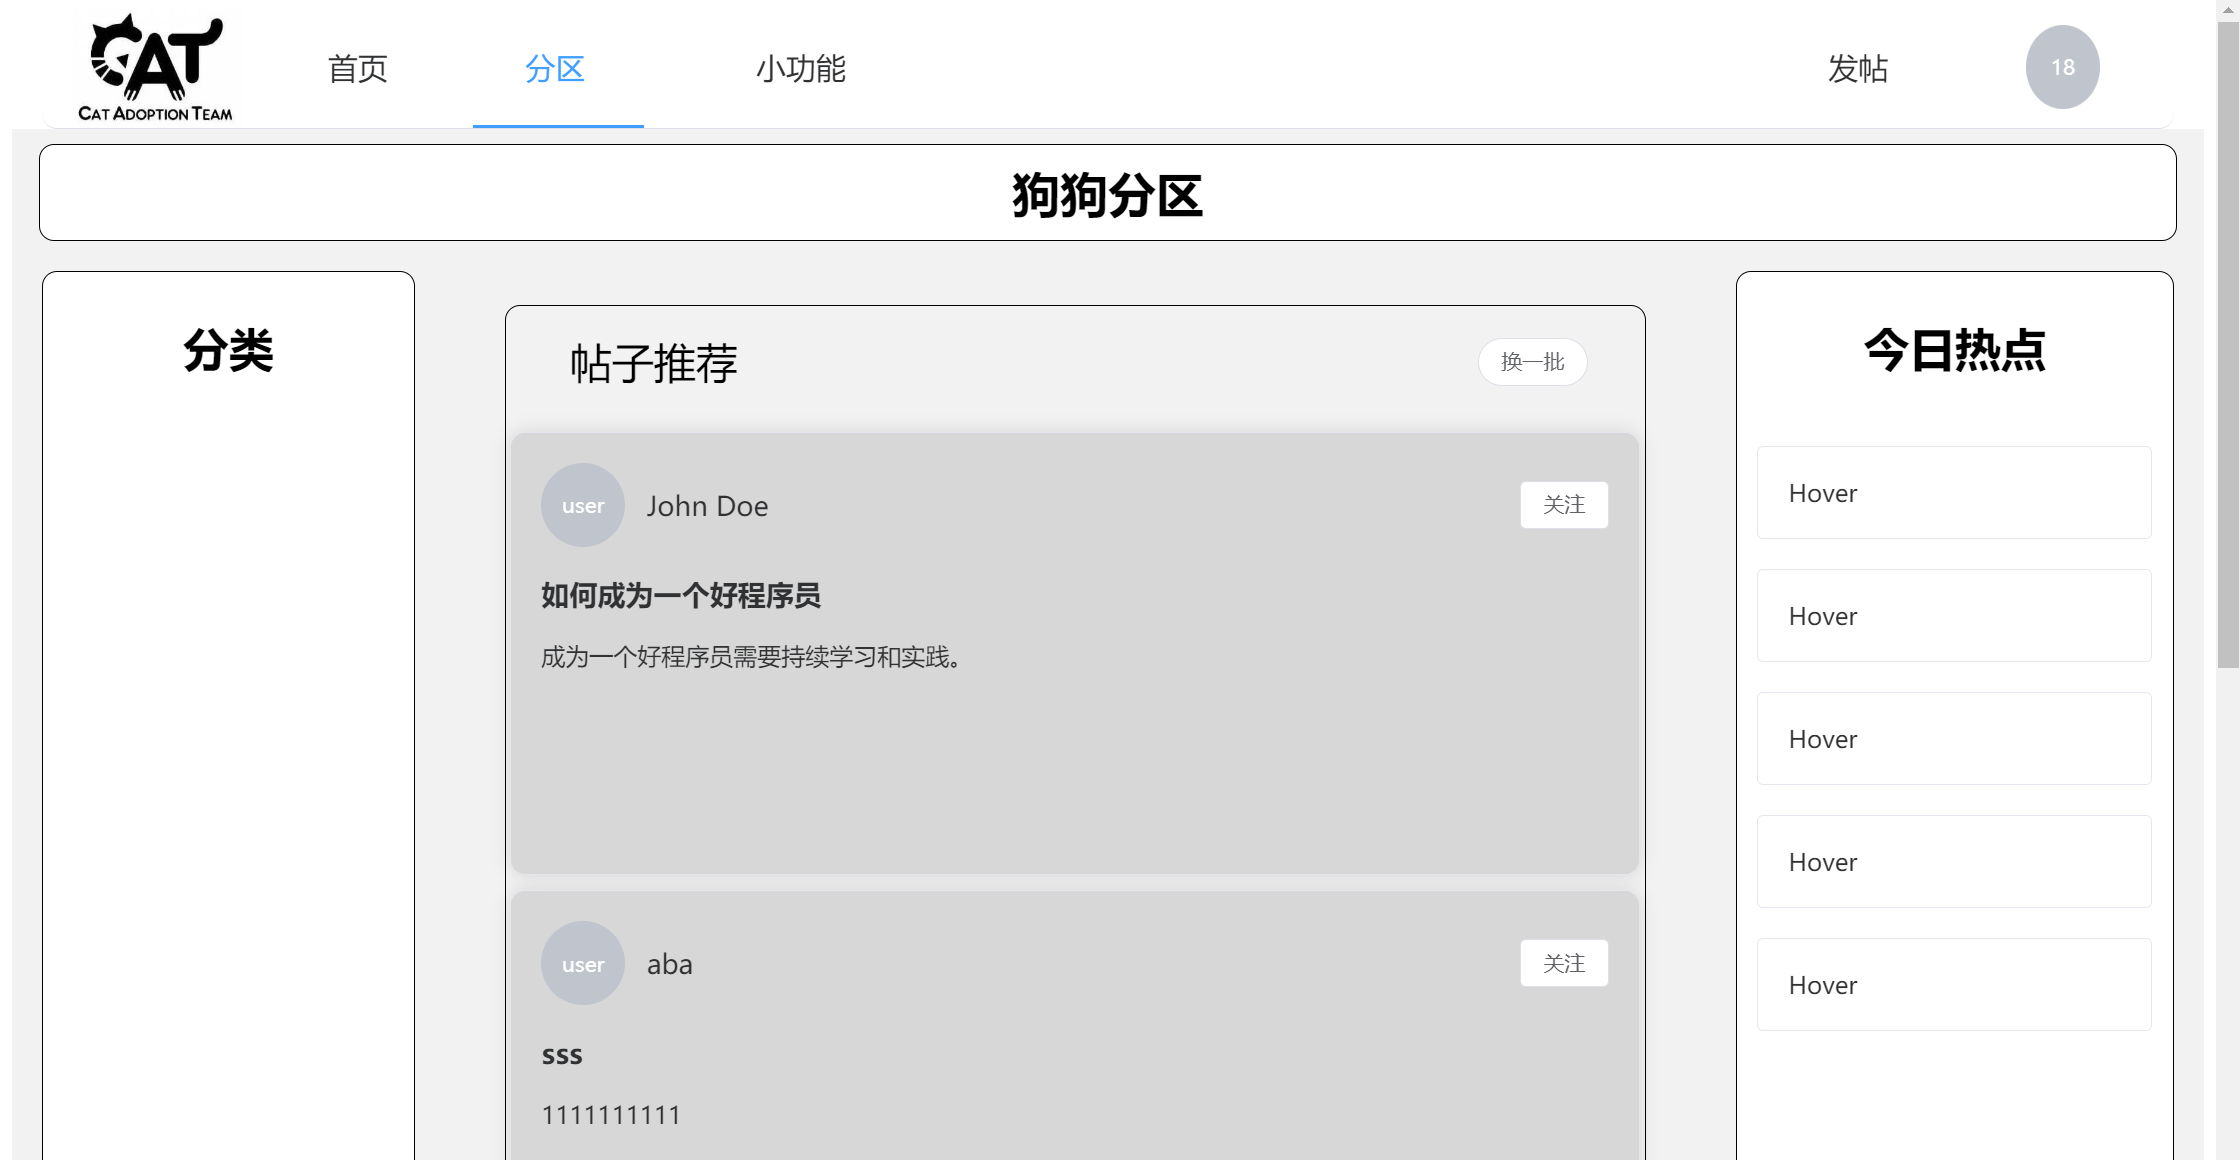The height and width of the screenshot is (1160, 2240).
Task: Open the post titled sss
Action: [562, 1055]
